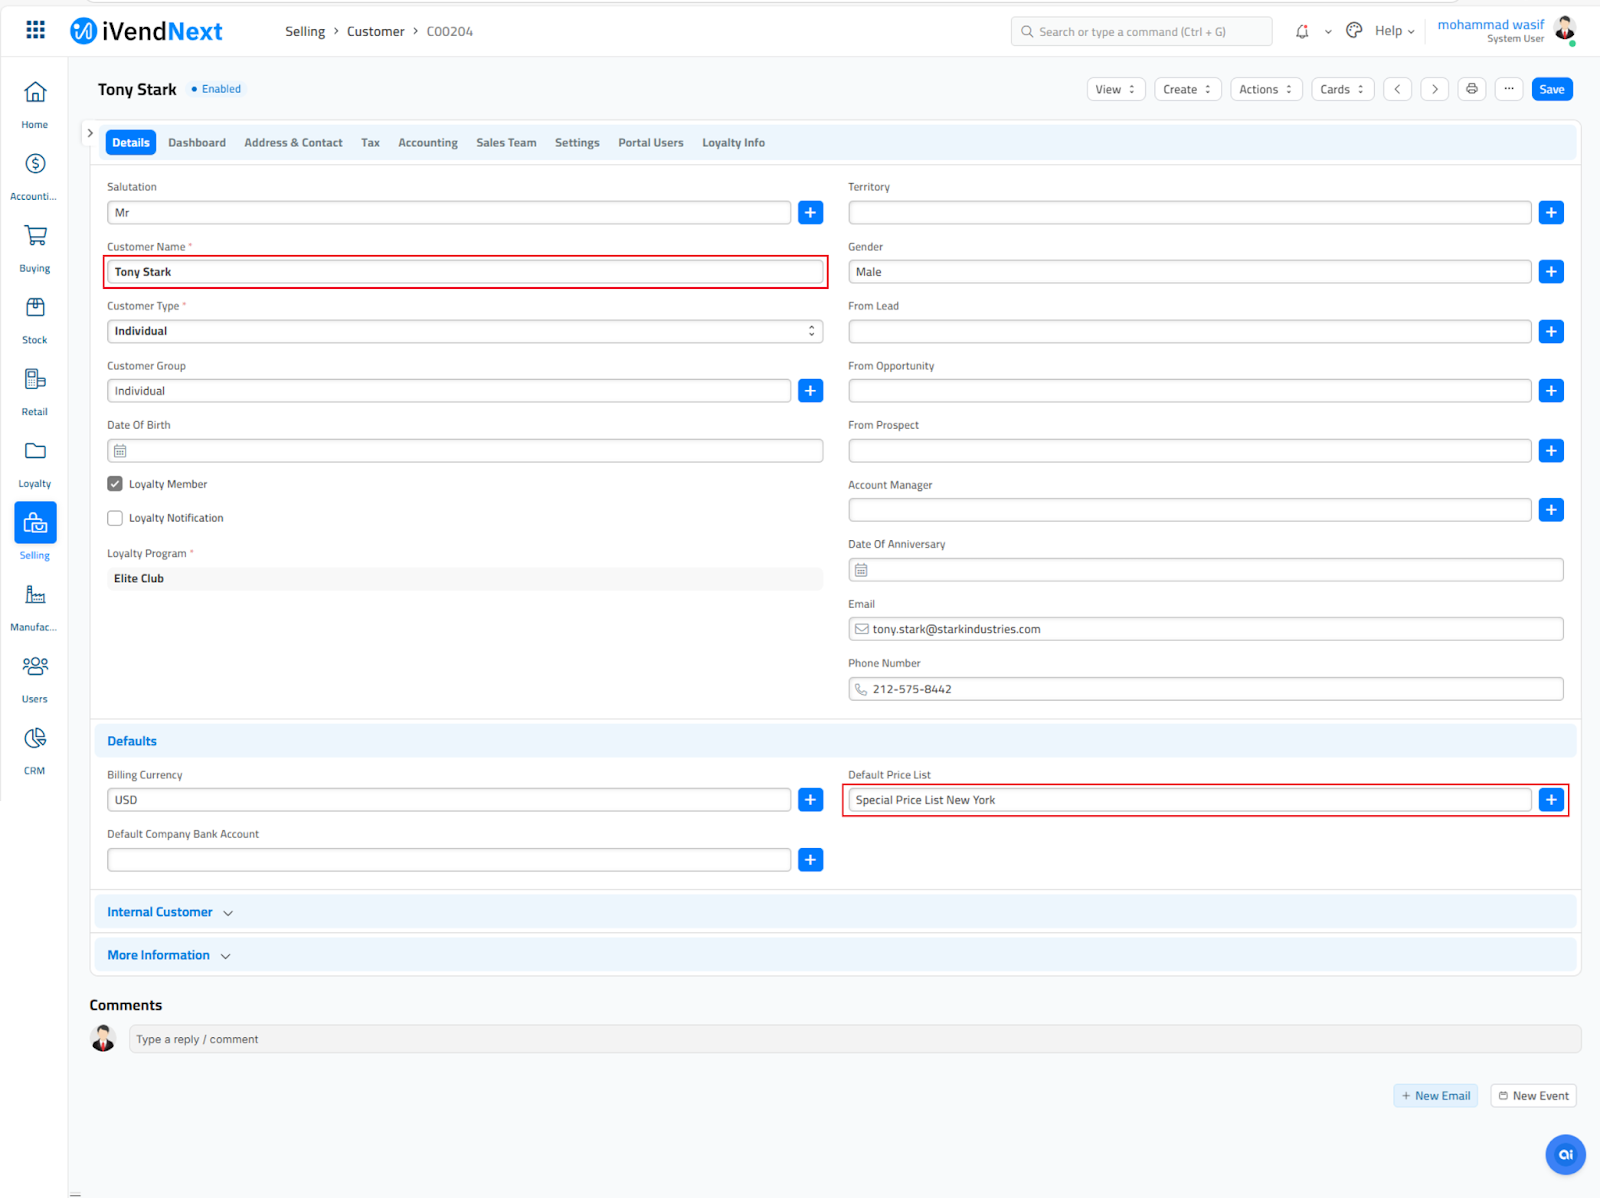Open the Retail module in sidebar

pos(35,392)
